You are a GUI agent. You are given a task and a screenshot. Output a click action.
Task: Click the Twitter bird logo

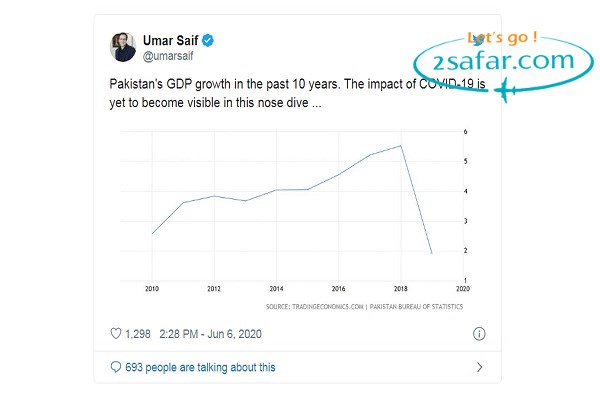point(478,39)
